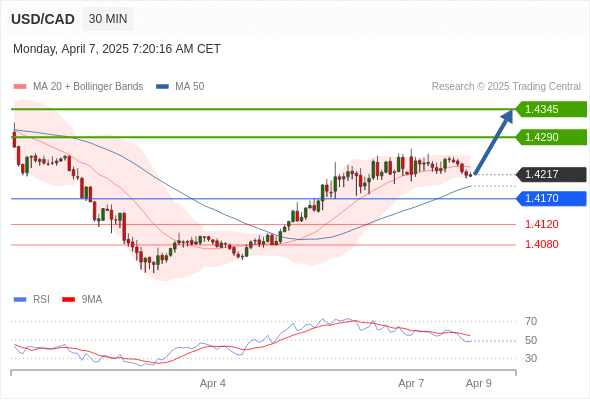Click the Apr 4 date axis label
This screenshot has width=590, height=400.
pyautogui.click(x=213, y=383)
